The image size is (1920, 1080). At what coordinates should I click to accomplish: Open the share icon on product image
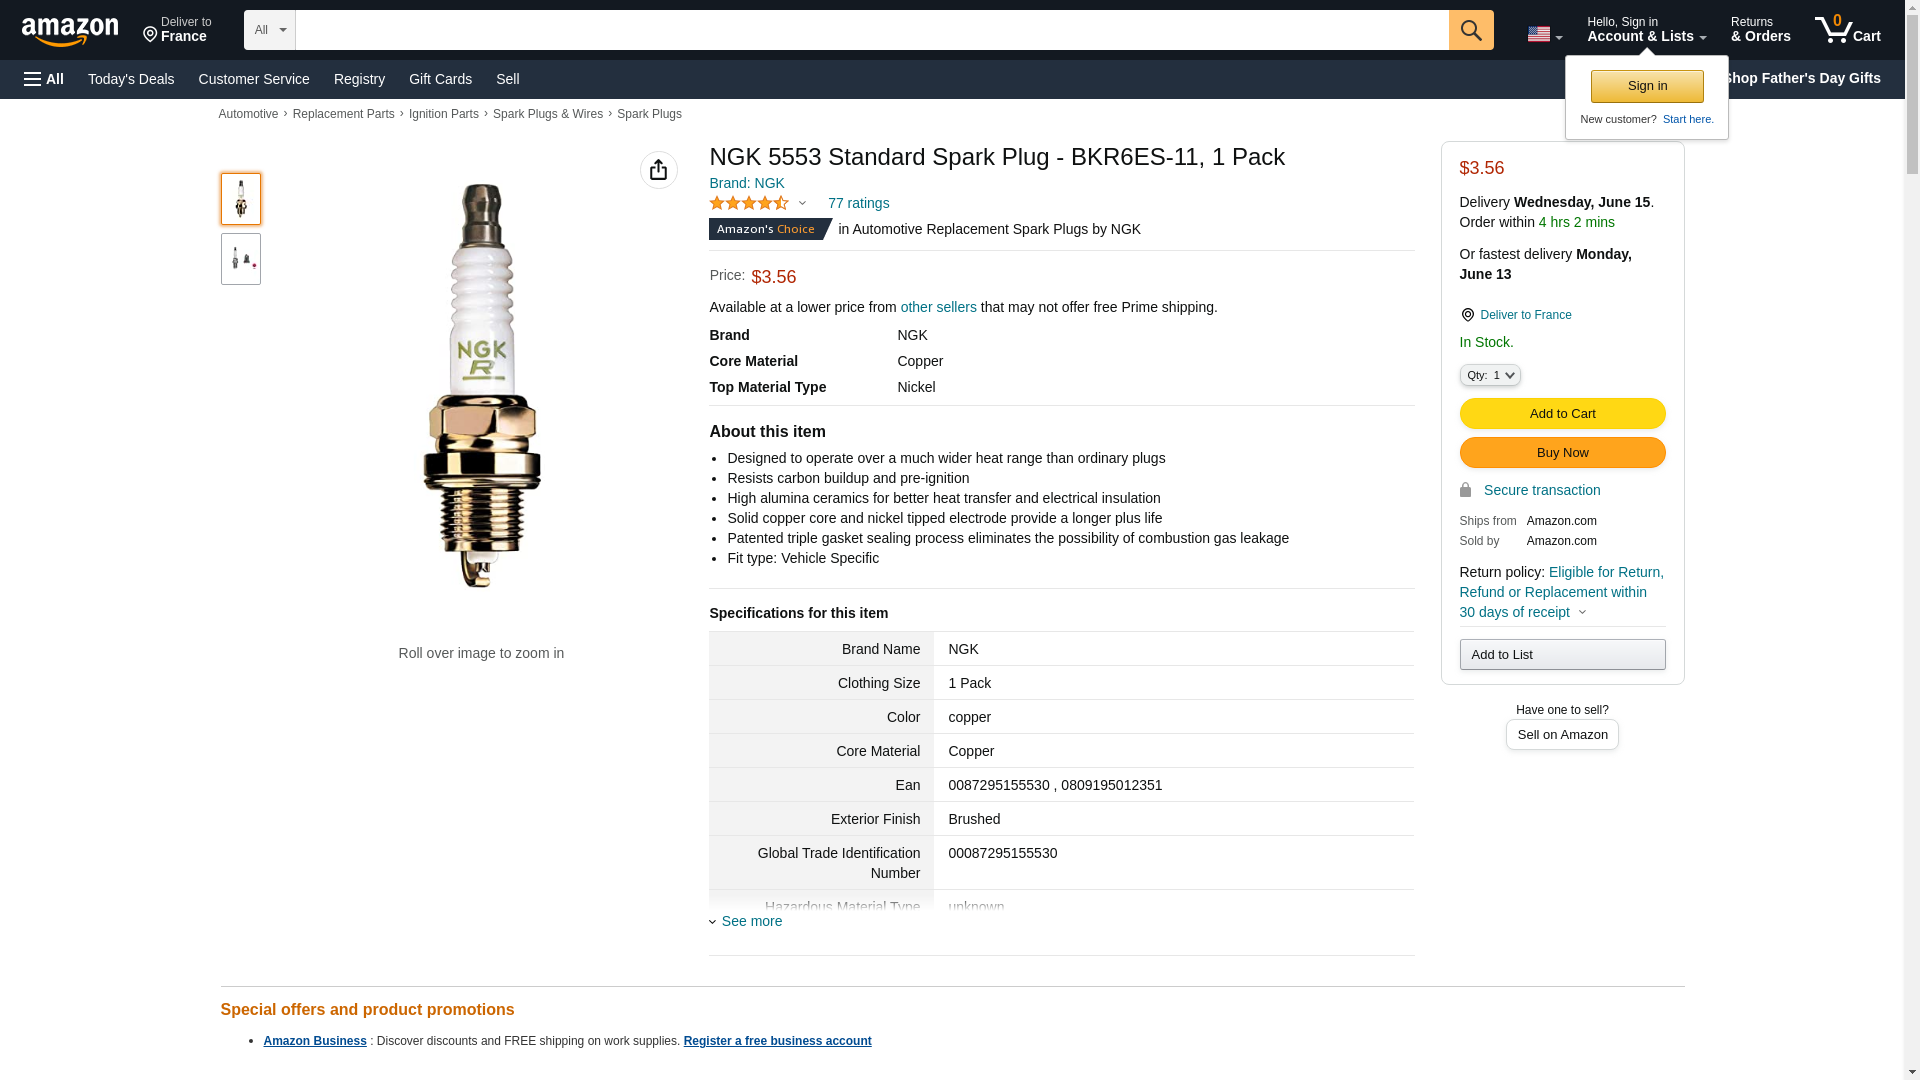(x=658, y=170)
